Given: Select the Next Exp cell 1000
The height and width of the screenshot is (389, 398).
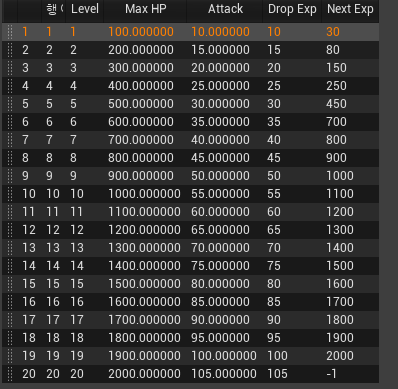Looking at the screenshot, I should (340, 176).
